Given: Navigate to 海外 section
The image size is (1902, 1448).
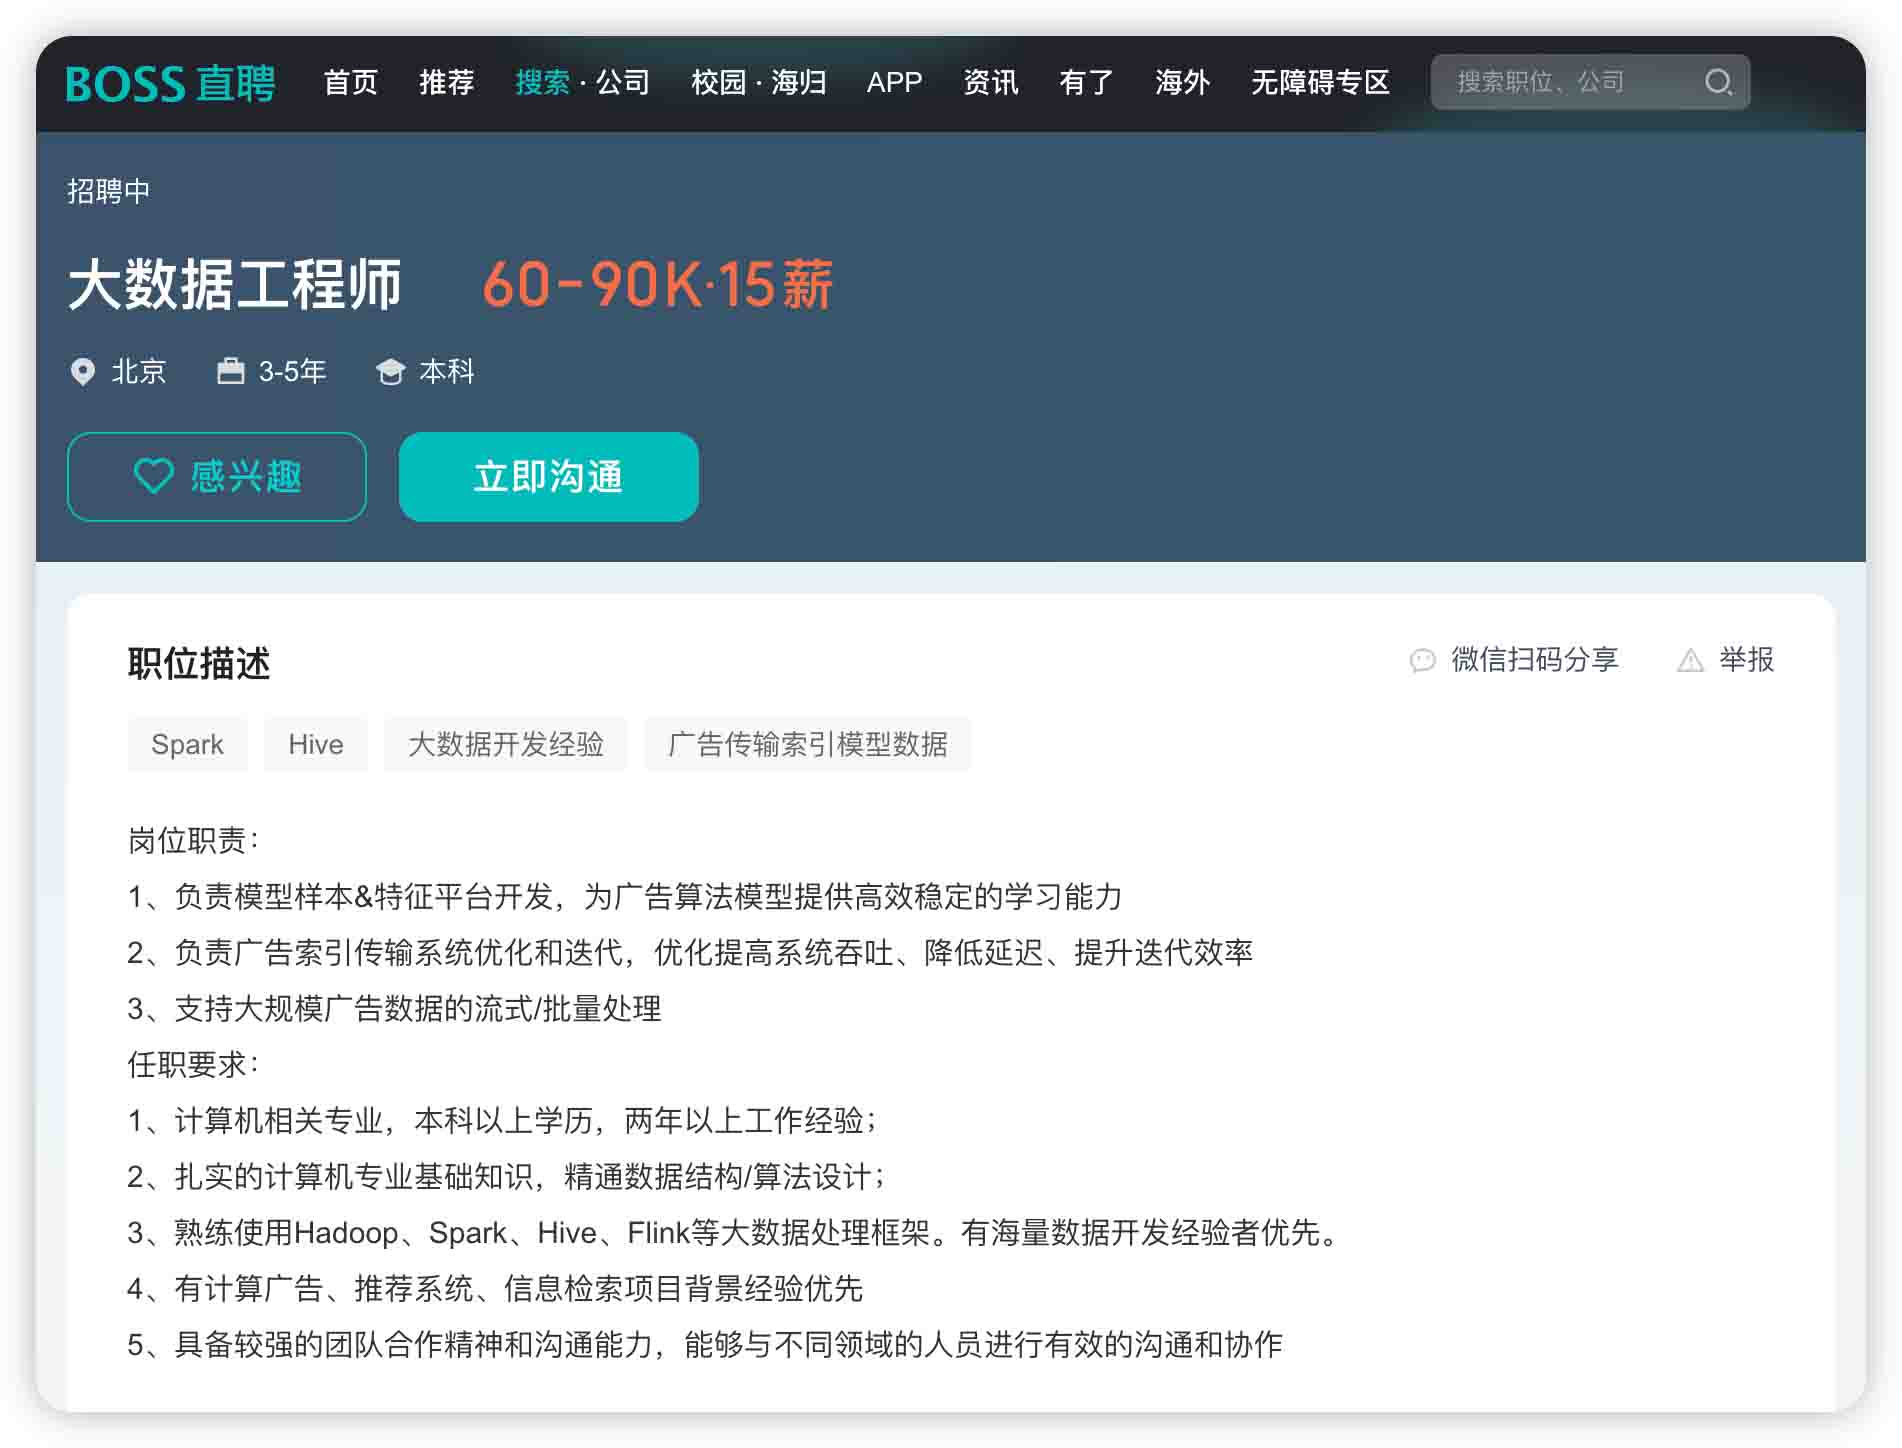Looking at the screenshot, I should (1183, 82).
